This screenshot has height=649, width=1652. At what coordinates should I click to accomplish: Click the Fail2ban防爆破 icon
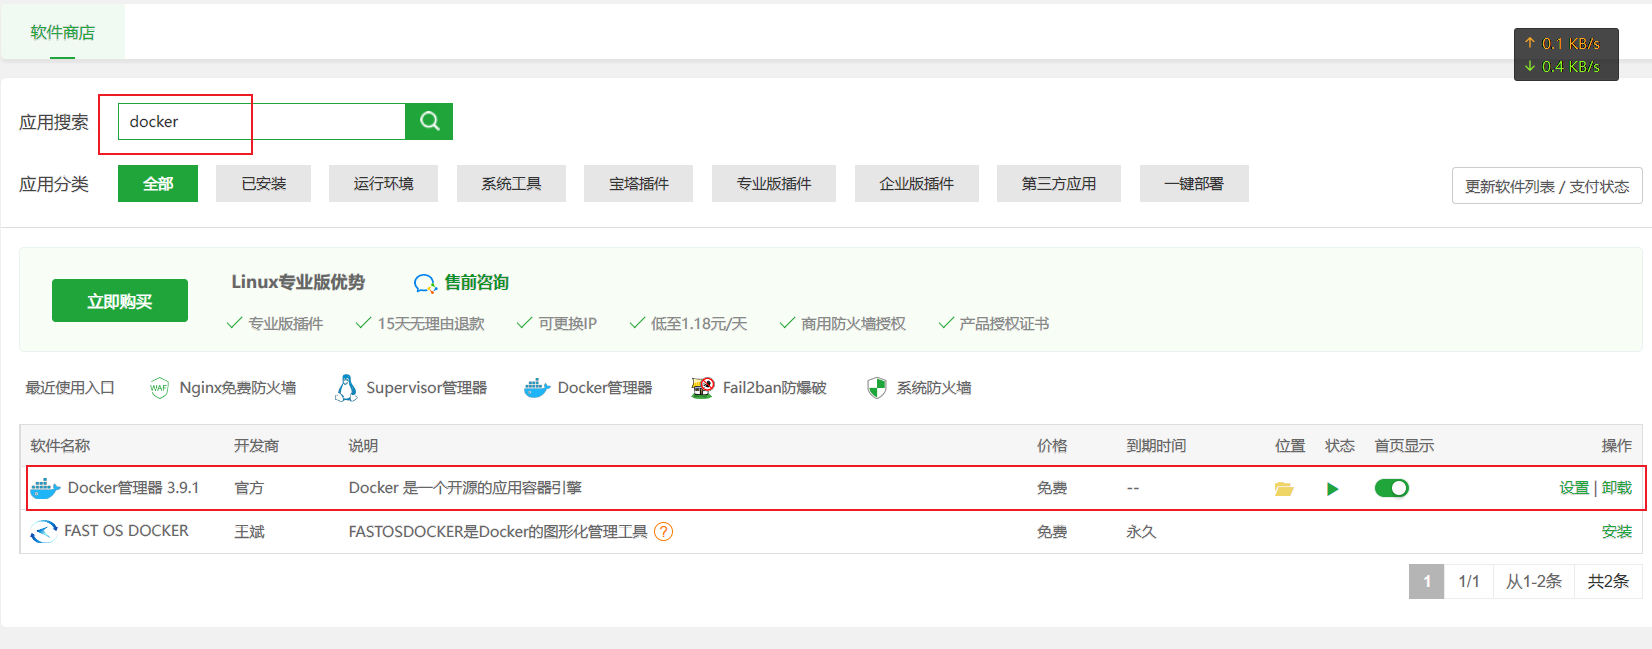(703, 388)
